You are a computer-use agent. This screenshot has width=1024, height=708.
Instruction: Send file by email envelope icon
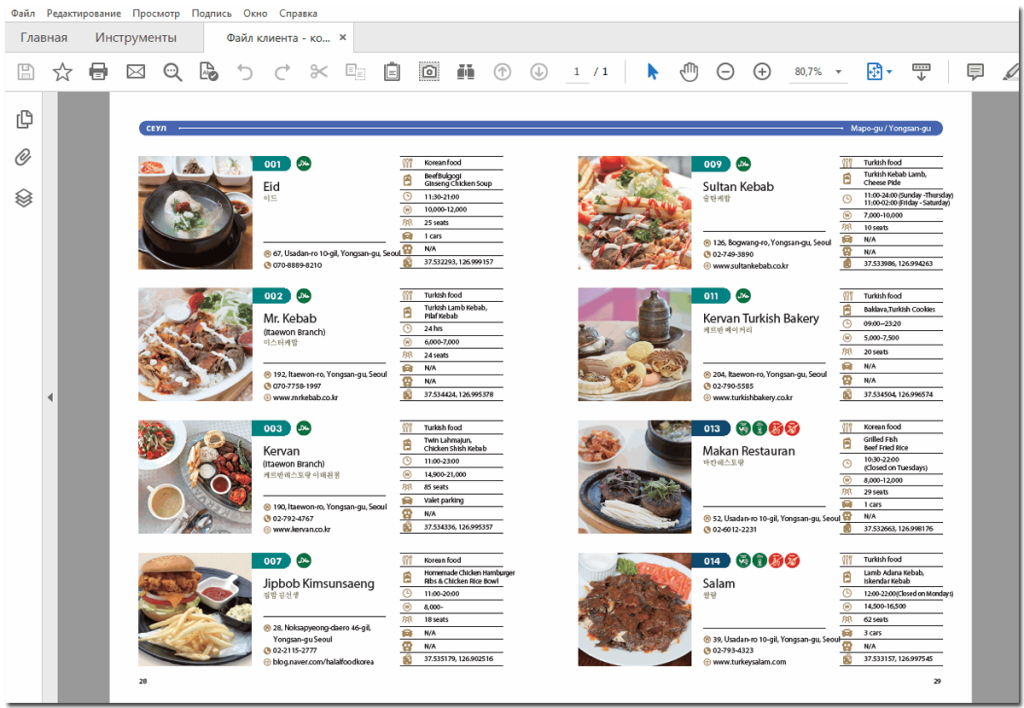(x=135, y=72)
